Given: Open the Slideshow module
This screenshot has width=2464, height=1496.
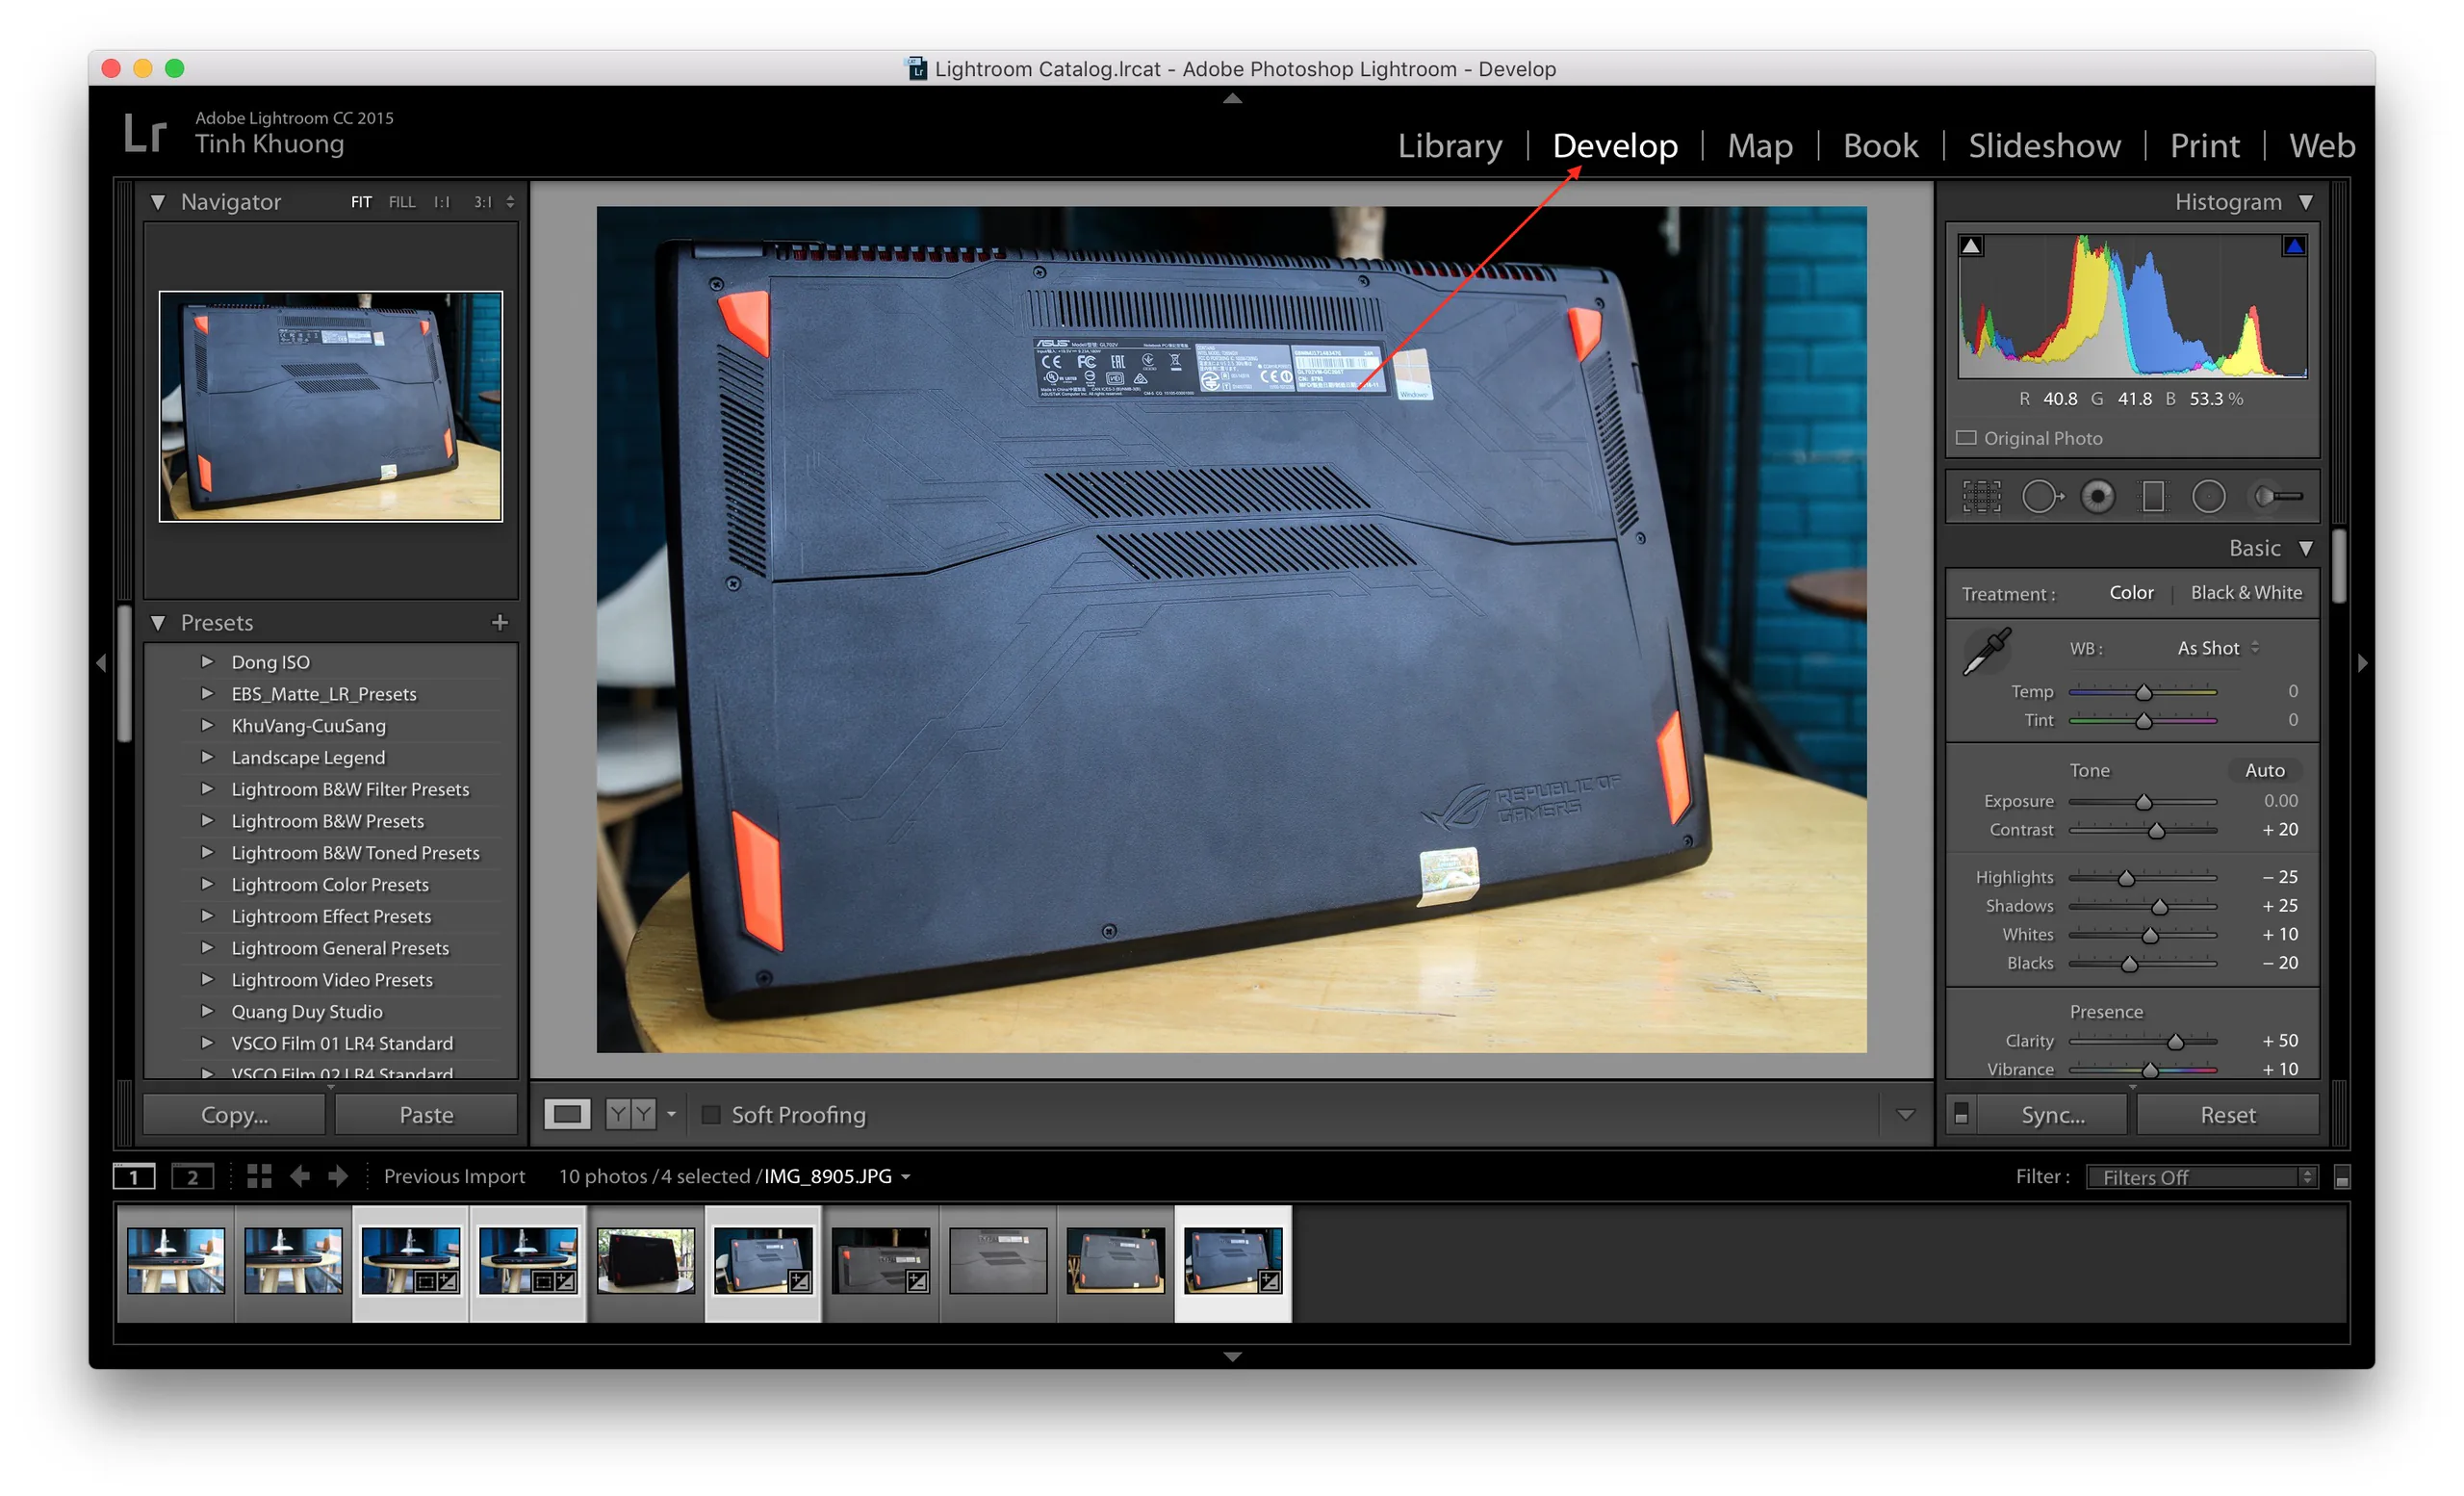Looking at the screenshot, I should pos(2044,146).
